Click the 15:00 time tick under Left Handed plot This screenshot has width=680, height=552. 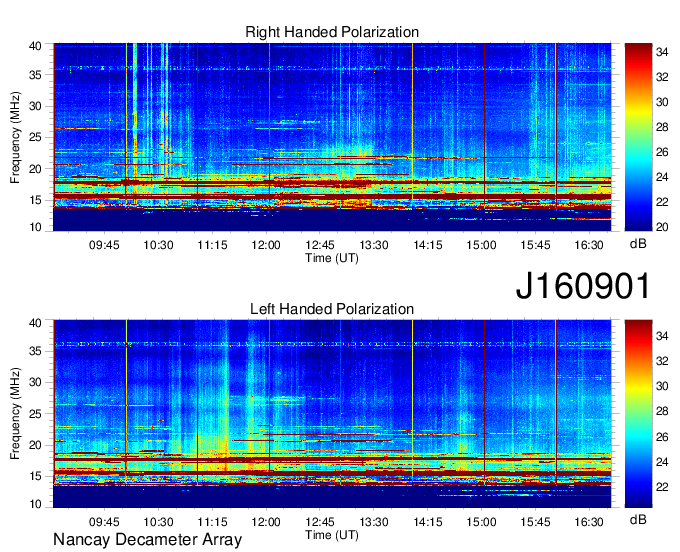pos(481,522)
